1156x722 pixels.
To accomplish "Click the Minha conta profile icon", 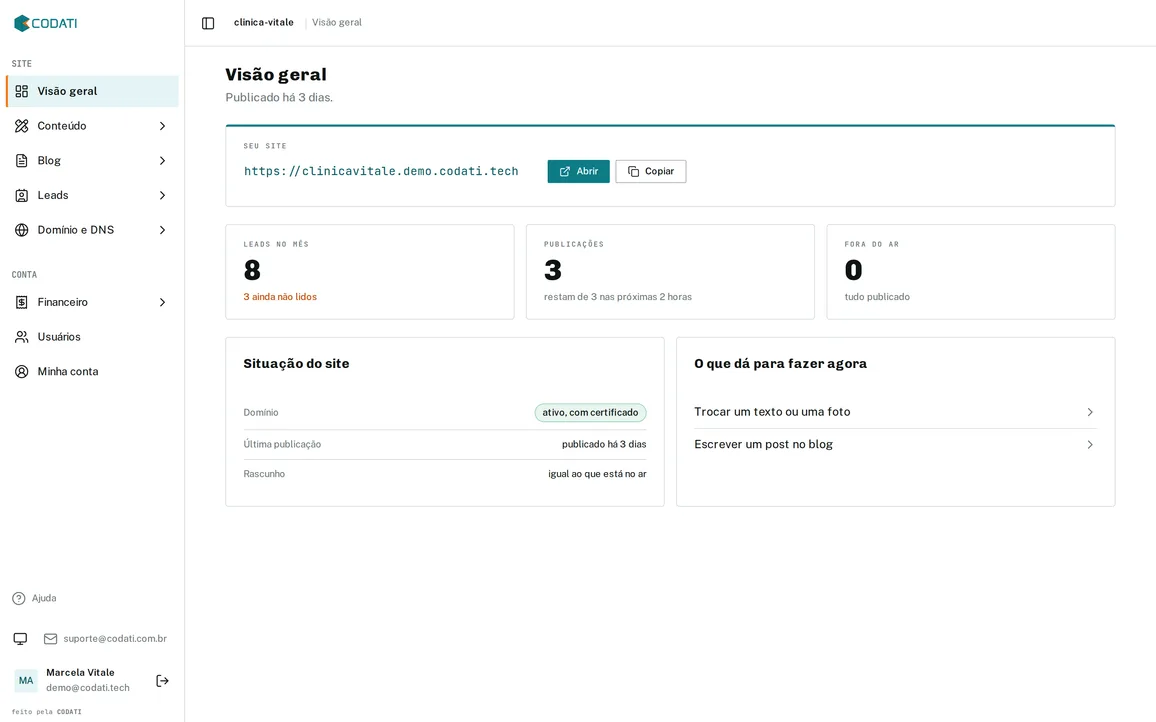I will pos(22,372).
